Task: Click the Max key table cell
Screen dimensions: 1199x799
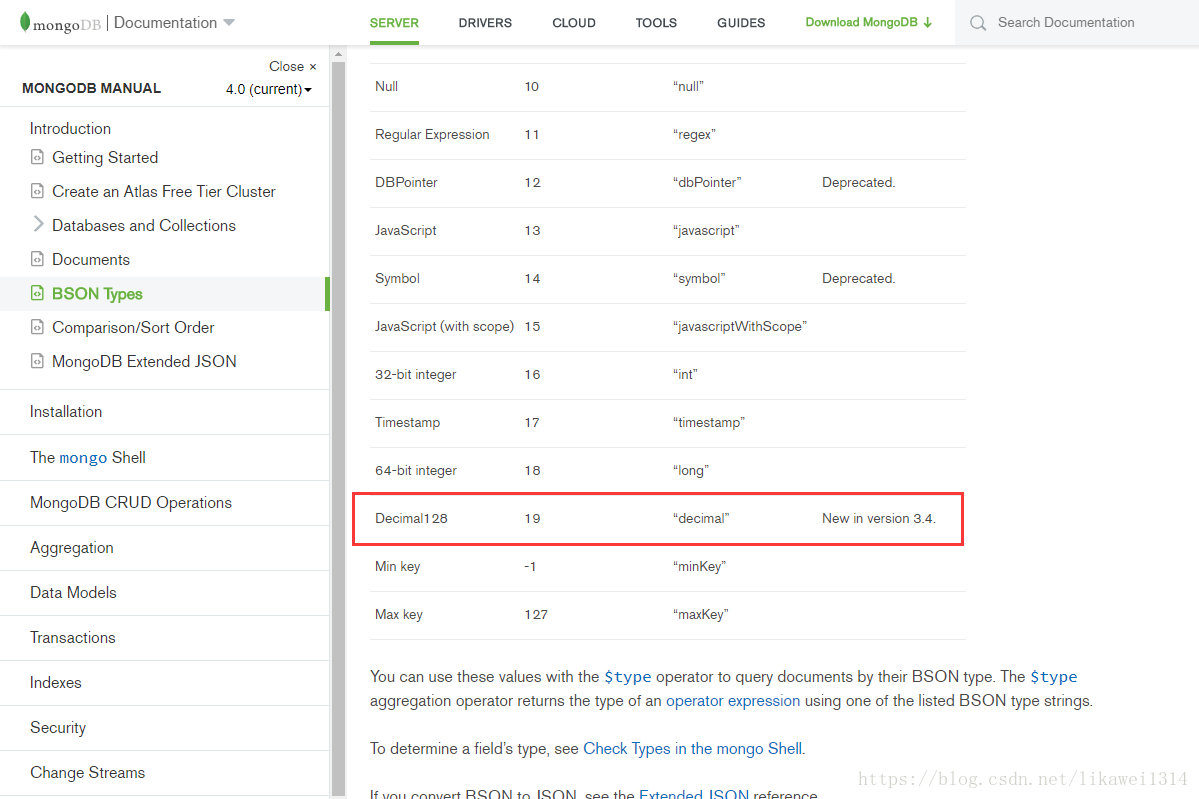Action: [x=398, y=615]
